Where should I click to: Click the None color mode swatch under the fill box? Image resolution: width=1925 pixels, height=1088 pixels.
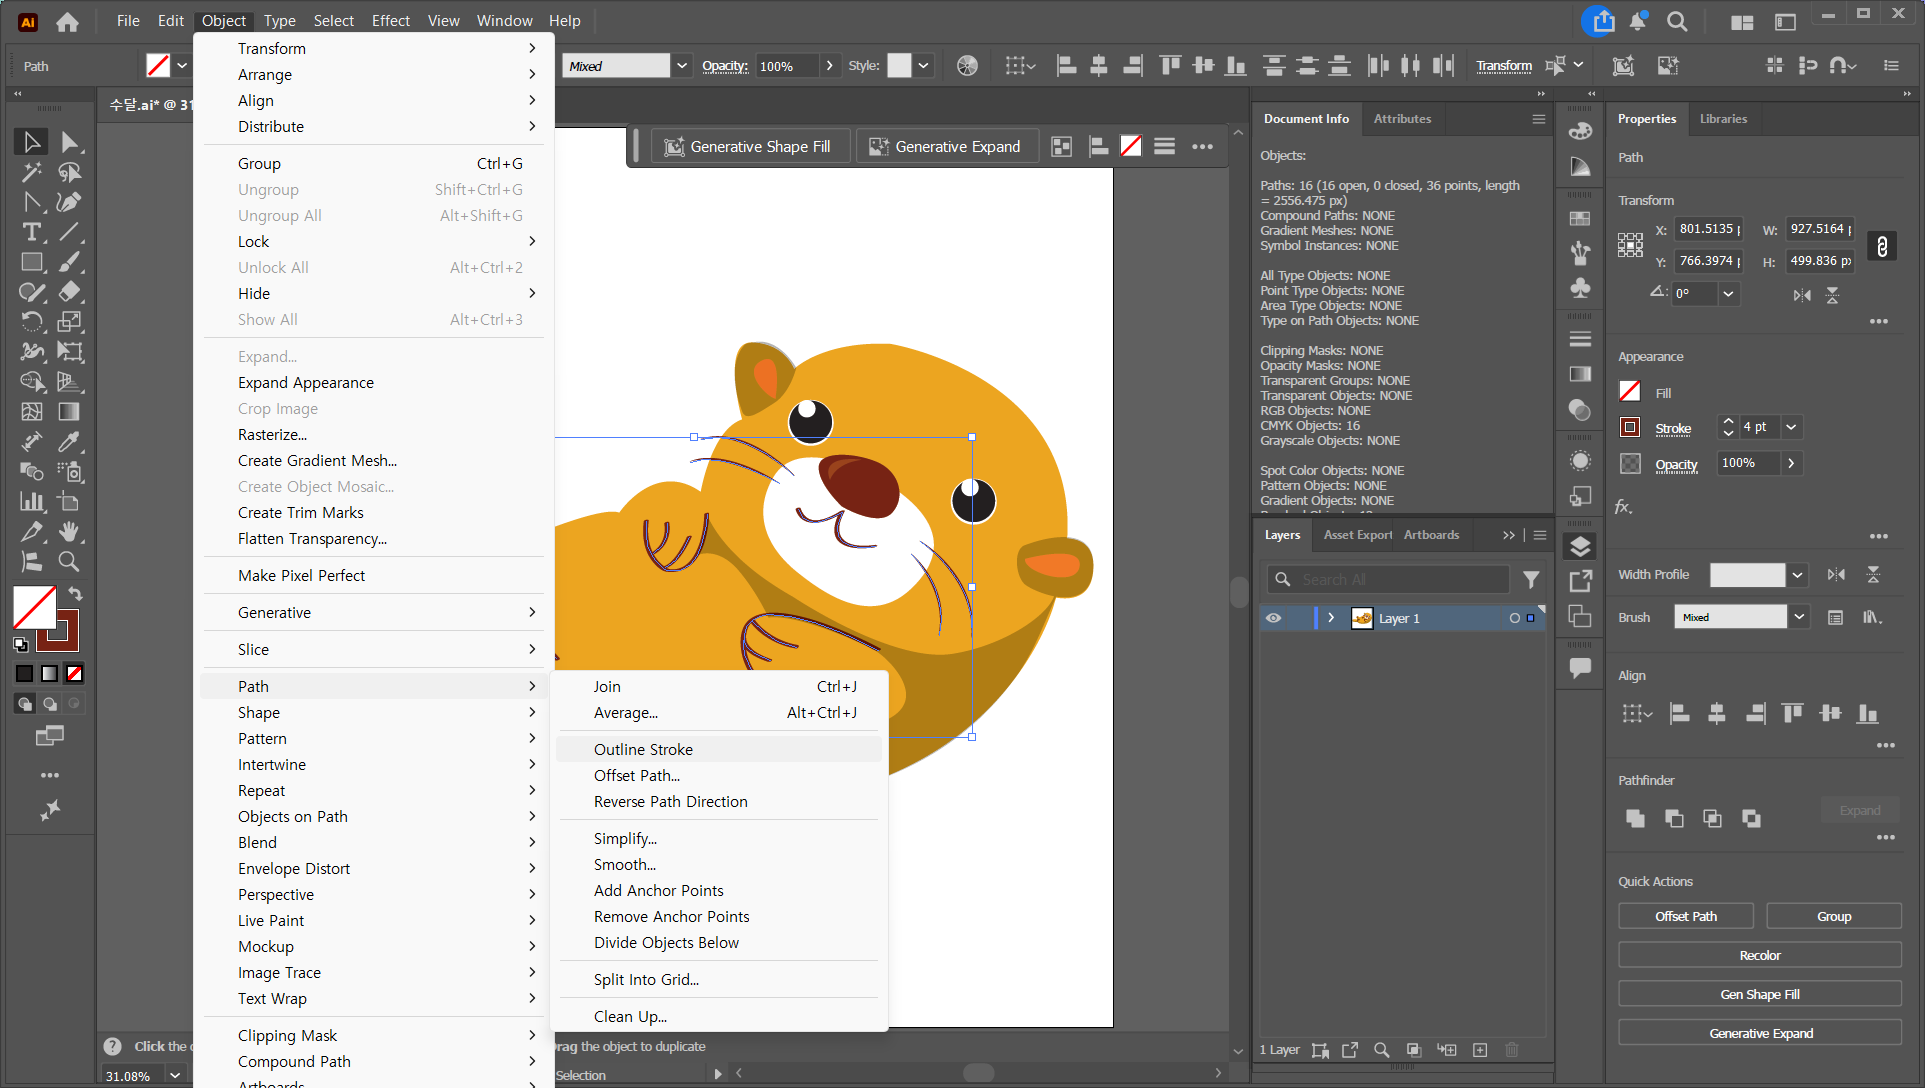pos(74,673)
